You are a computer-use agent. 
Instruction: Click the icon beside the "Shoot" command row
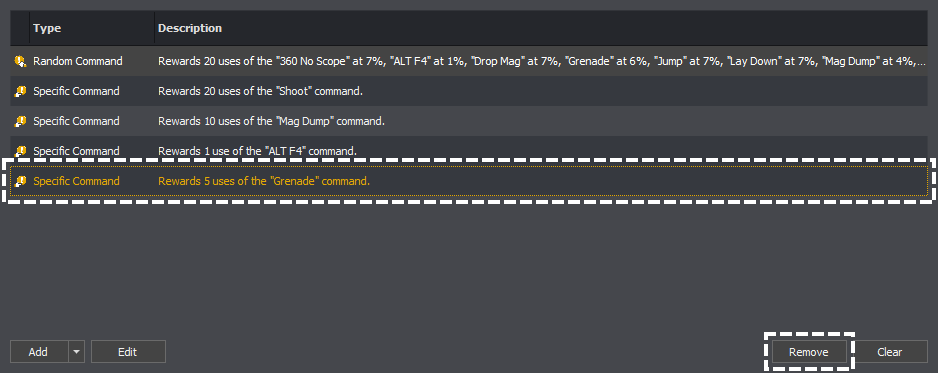pyautogui.click(x=20, y=91)
